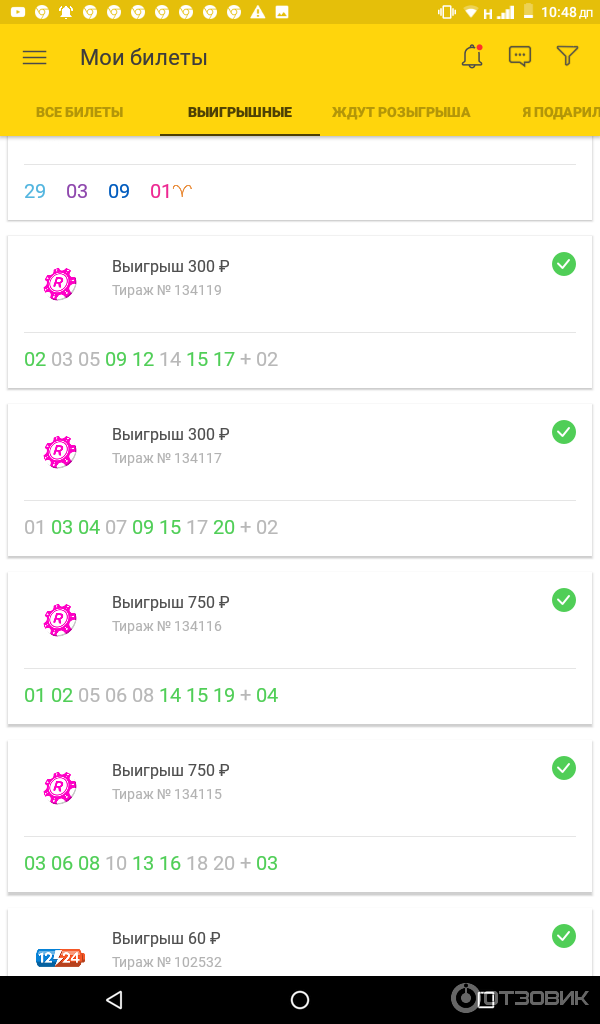
Task: Tap the 60 ₽ winning ticket Тираж № 102532
Action: (300, 942)
